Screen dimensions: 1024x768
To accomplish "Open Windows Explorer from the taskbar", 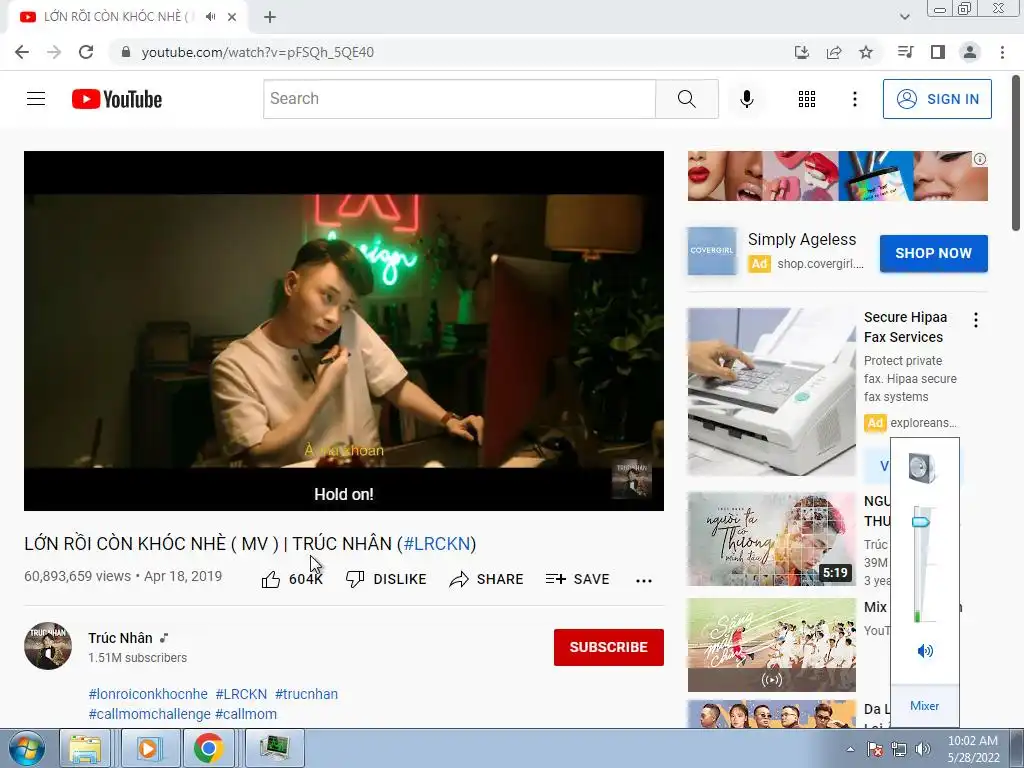I will 86,749.
